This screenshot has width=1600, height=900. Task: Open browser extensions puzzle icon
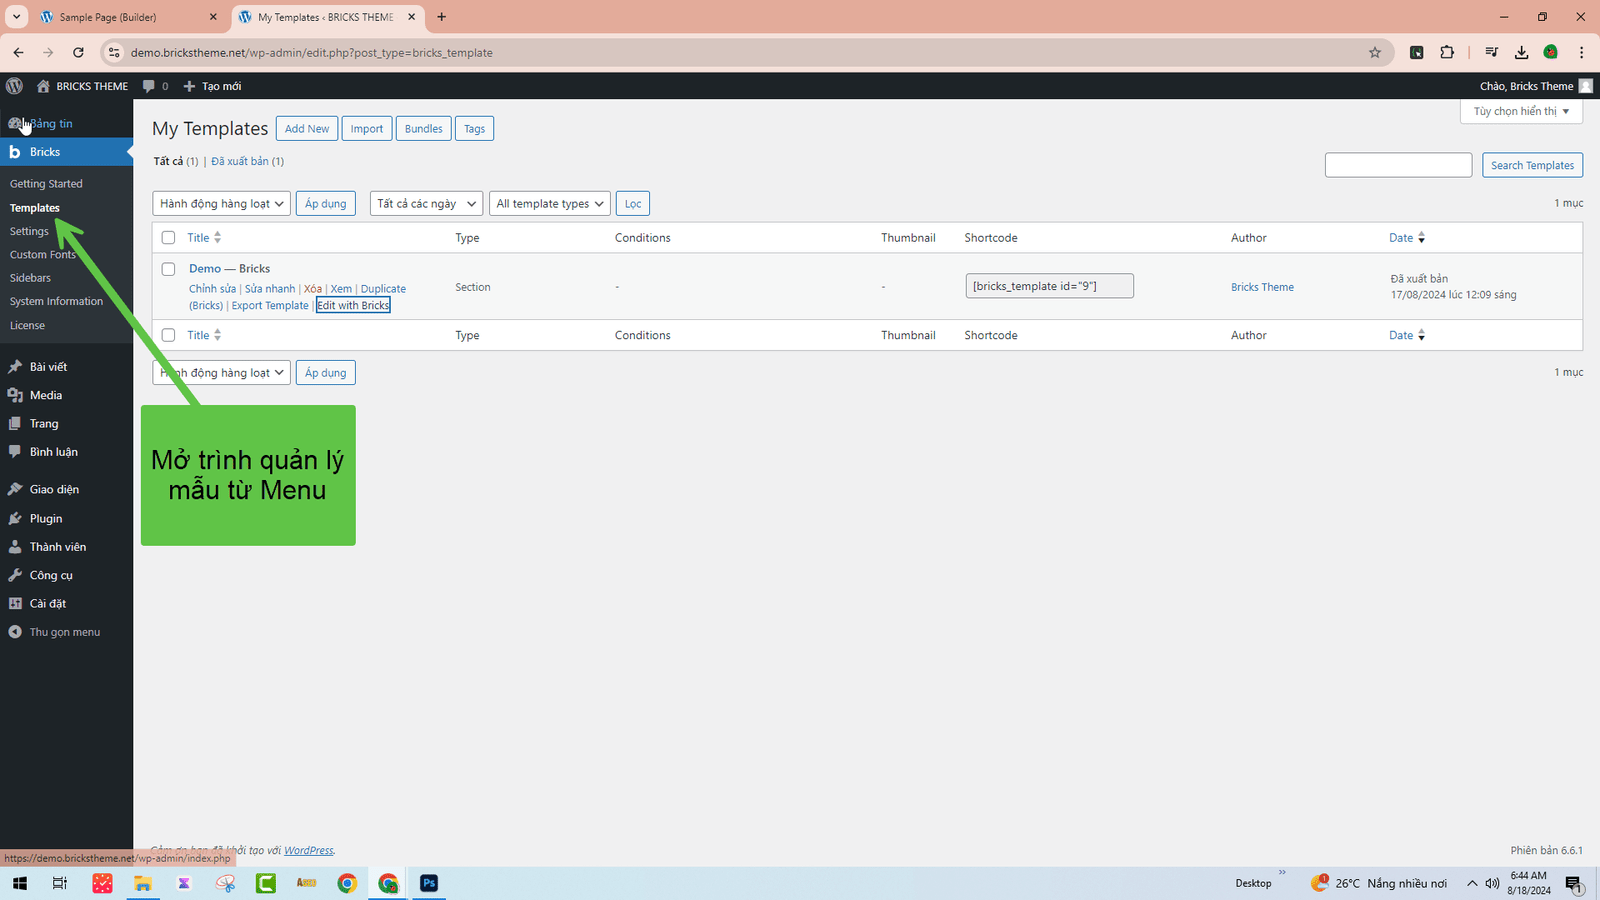pos(1446,52)
